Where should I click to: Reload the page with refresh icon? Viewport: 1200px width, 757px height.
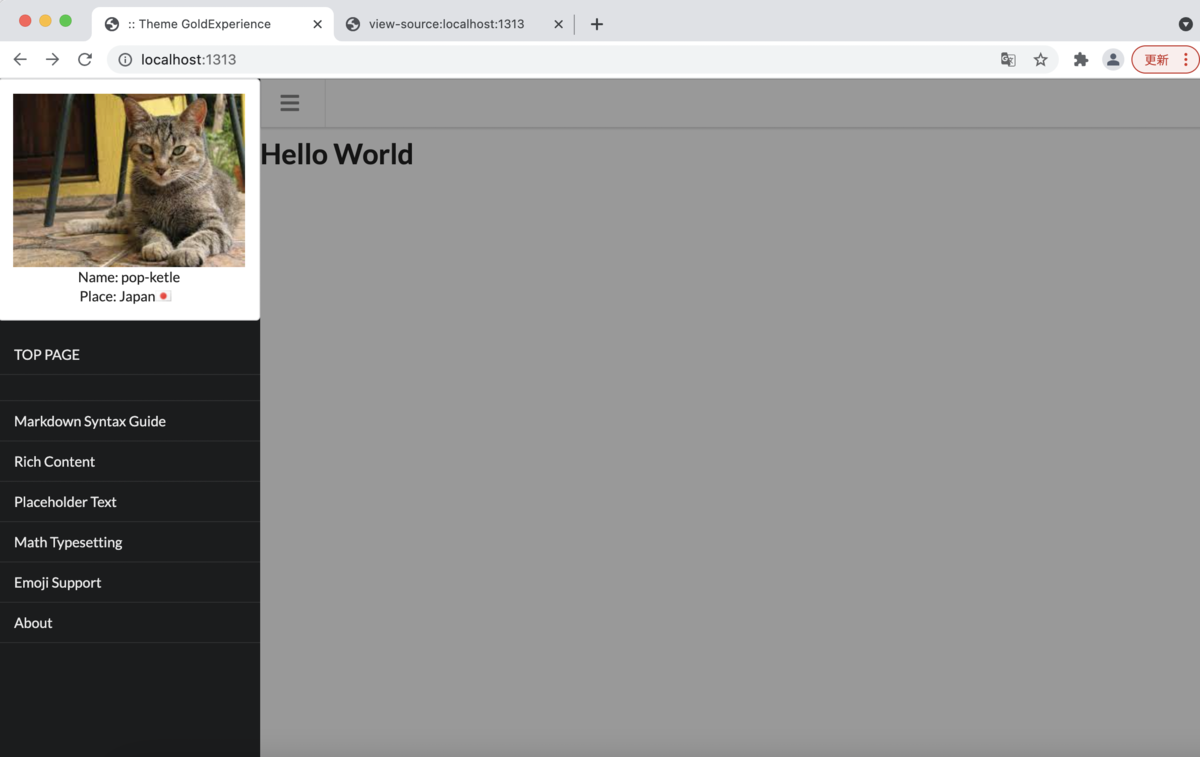pyautogui.click(x=85, y=60)
